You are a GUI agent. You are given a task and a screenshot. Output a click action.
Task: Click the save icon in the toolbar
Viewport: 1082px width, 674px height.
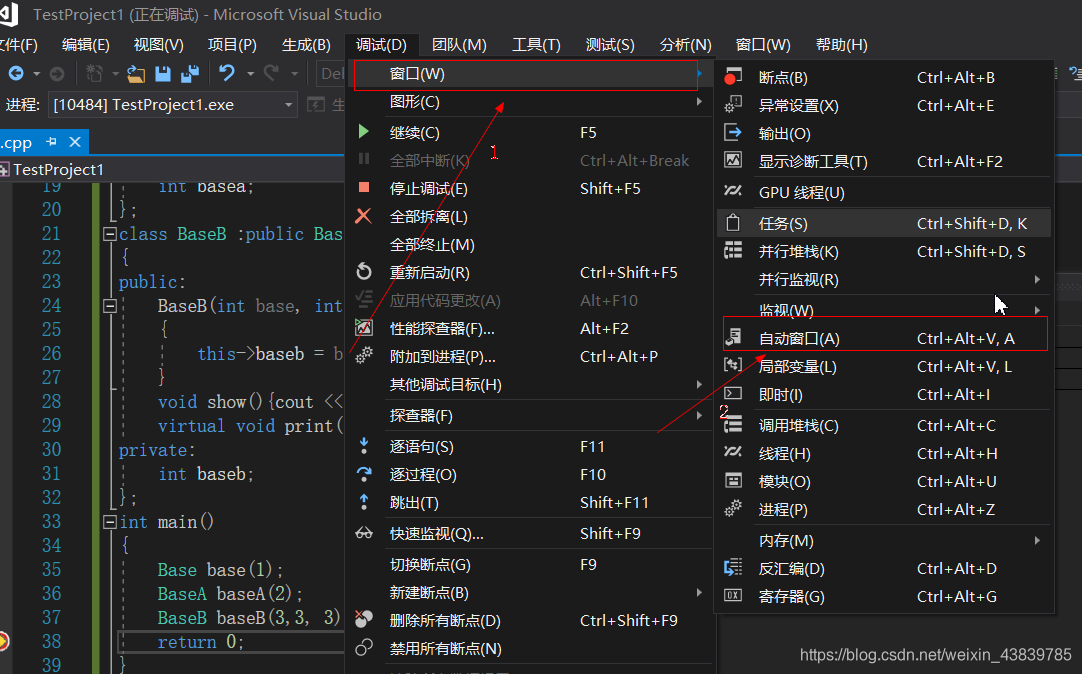[163, 74]
